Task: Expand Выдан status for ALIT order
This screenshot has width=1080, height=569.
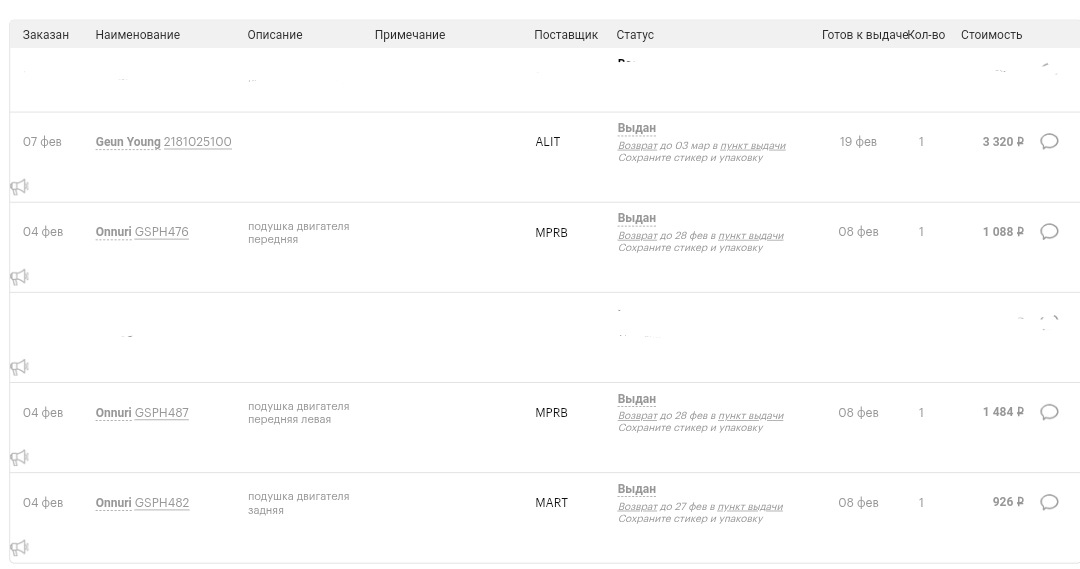Action: coord(637,128)
